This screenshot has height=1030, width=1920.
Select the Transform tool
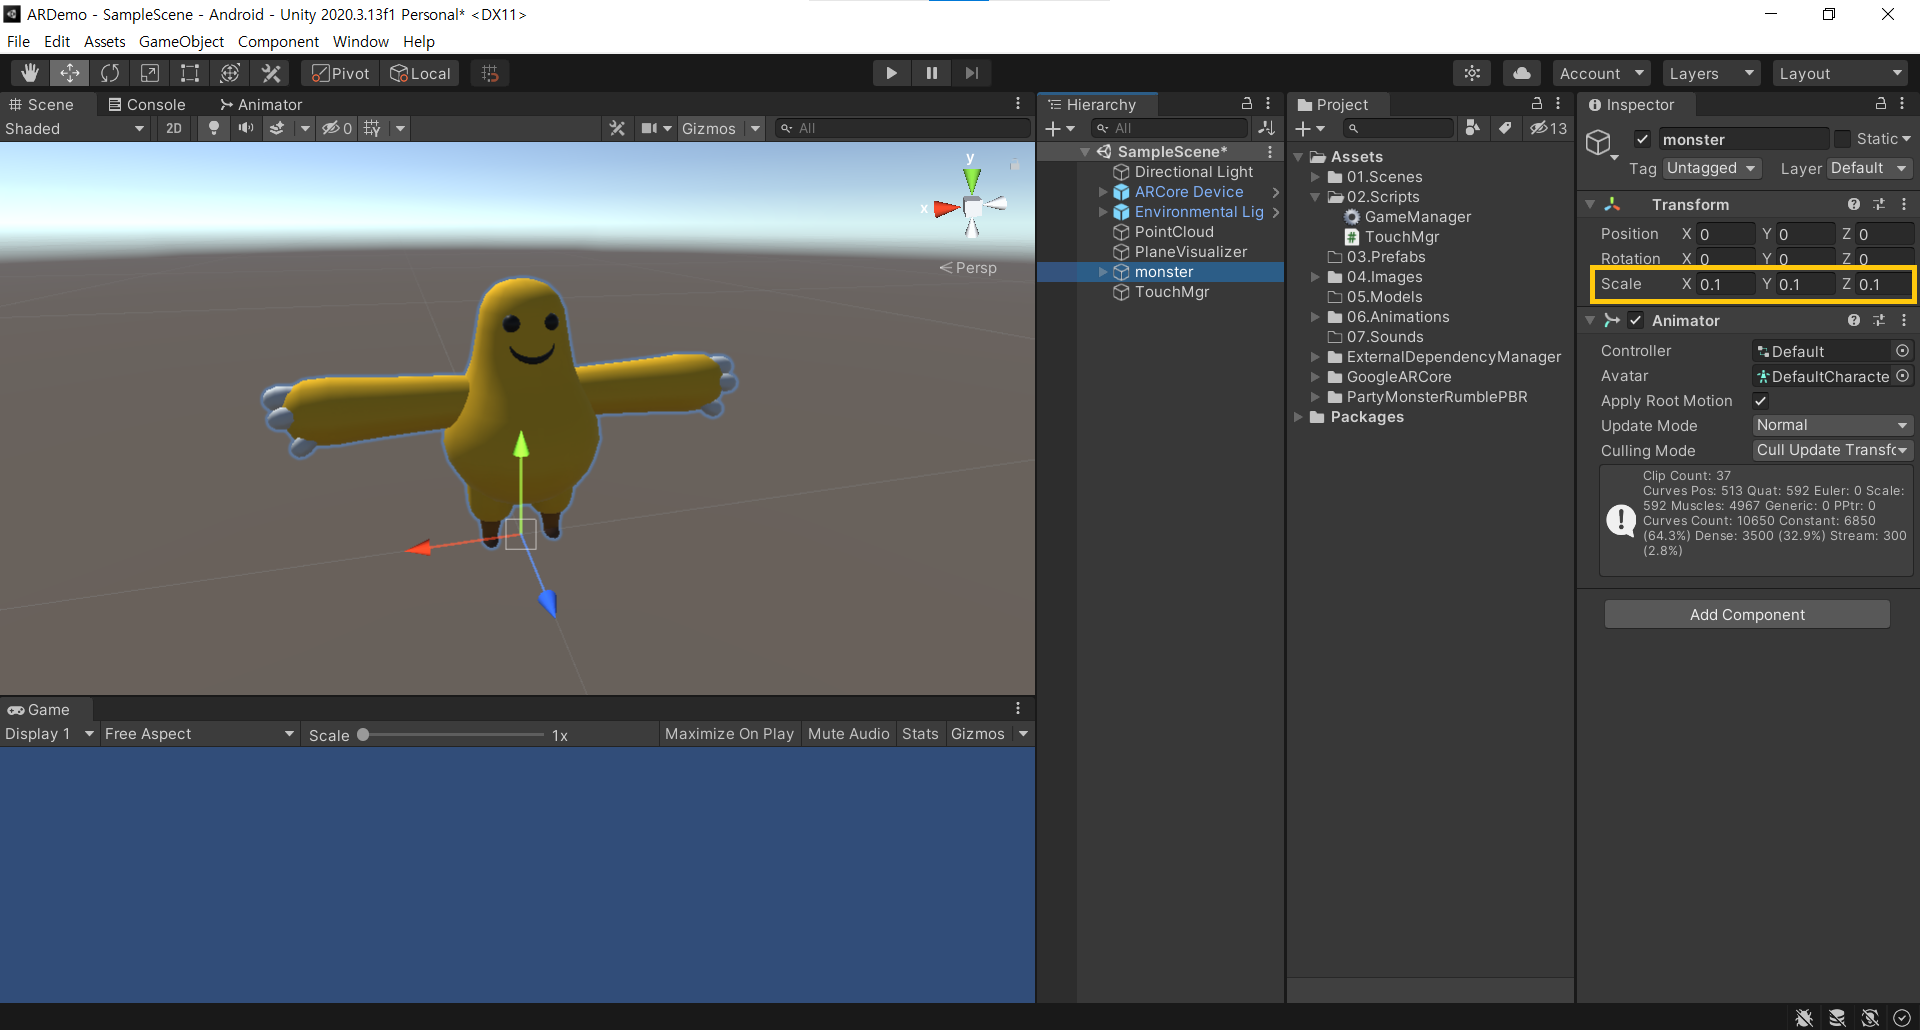coord(230,73)
